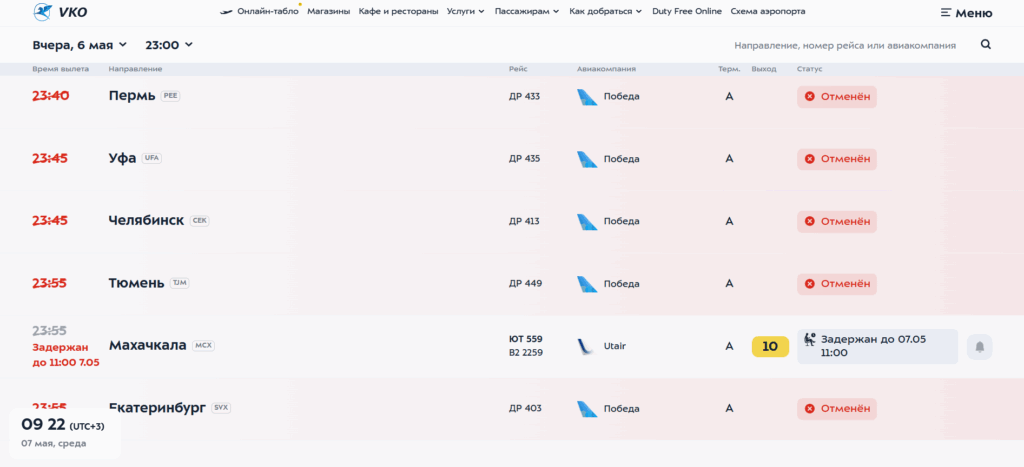Click flight number ДР 449
Screen dimensions: 1024x467
point(524,283)
